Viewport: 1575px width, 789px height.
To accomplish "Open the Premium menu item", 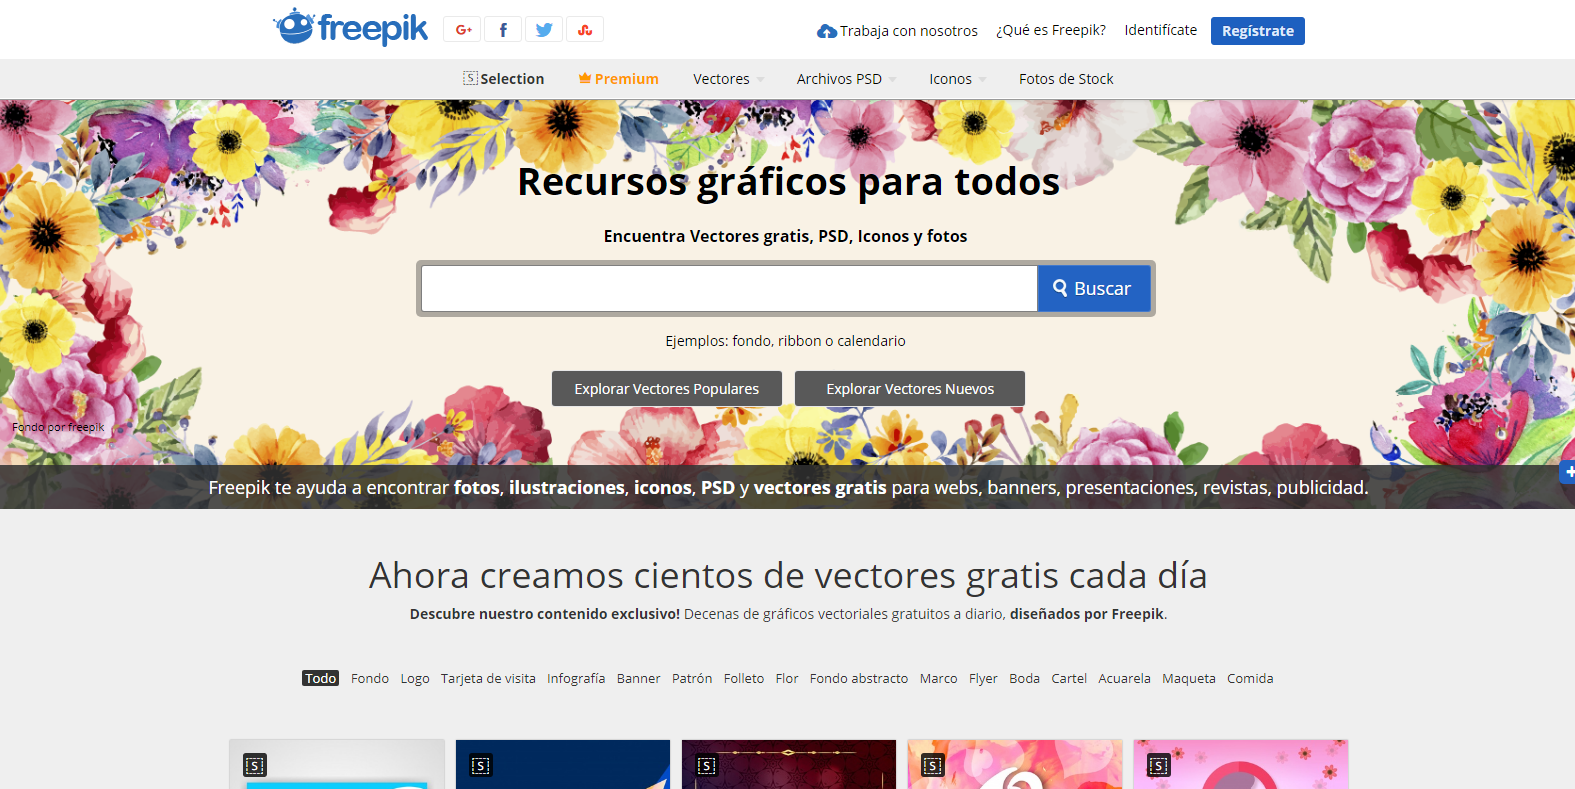I will point(619,79).
